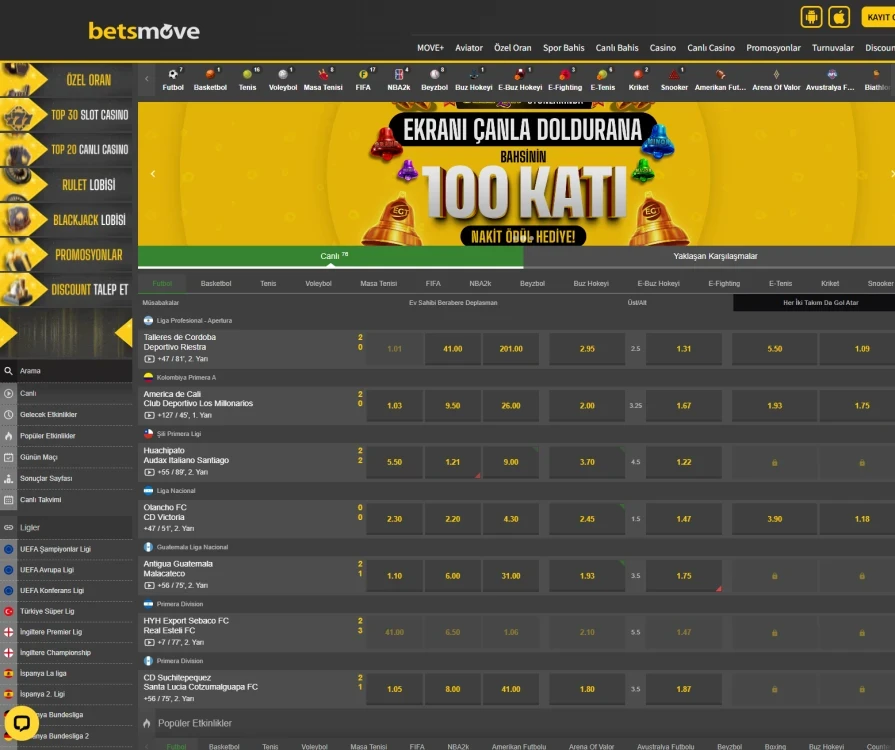Open UEFA Şampiyonlar Ligi league
Image resolution: width=895 pixels, height=750 pixels.
(66, 549)
